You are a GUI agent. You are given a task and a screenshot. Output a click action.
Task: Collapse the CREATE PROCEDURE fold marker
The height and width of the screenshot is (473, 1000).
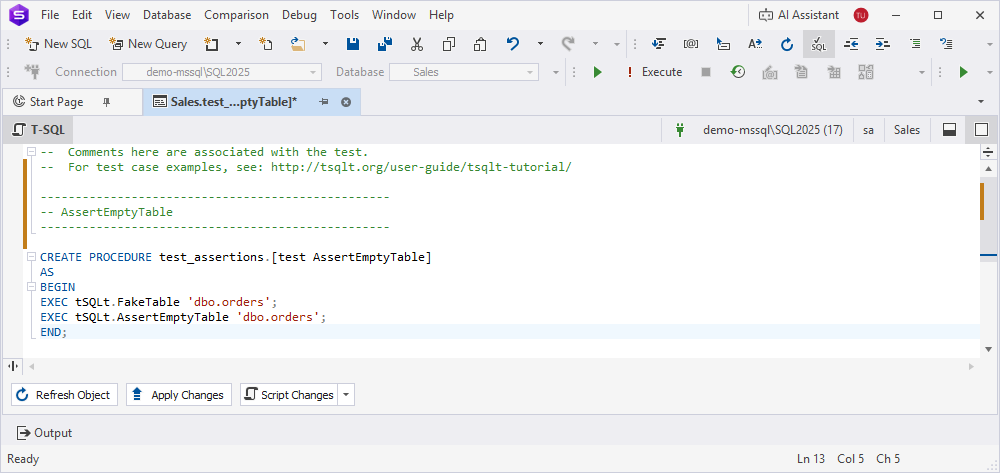31,257
